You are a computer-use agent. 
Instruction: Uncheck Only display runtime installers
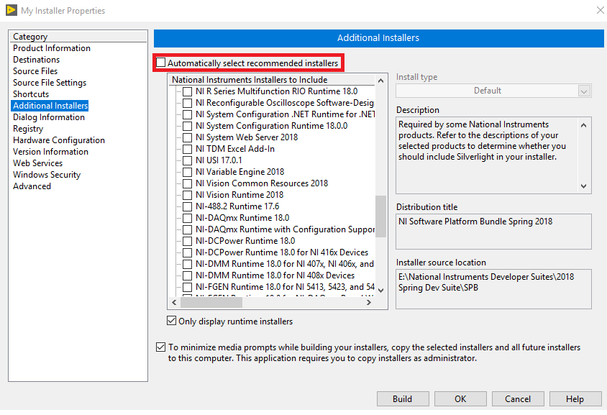coord(171,321)
